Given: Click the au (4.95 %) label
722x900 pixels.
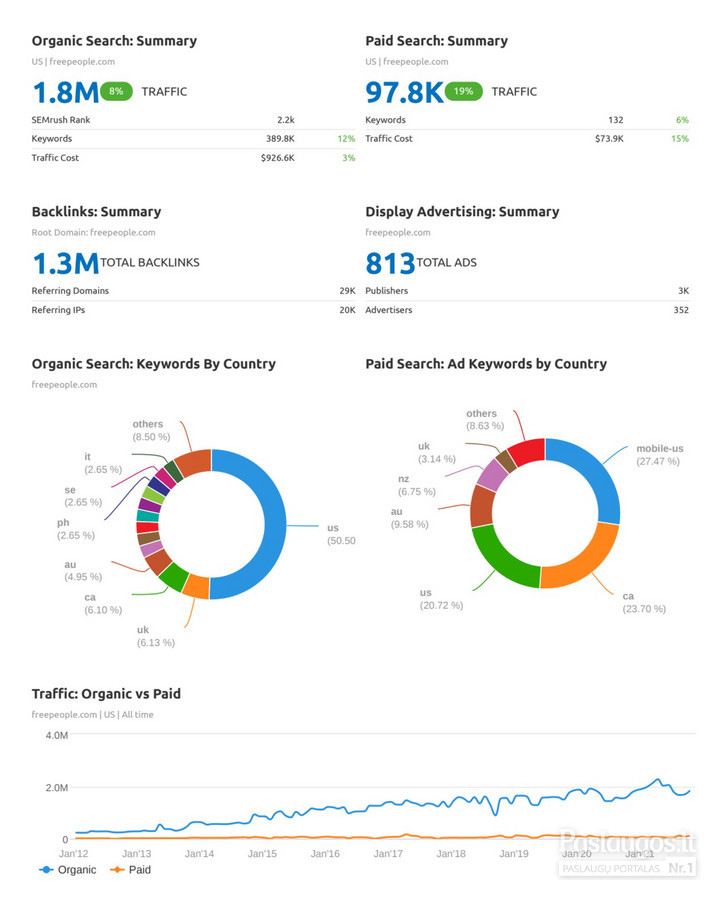Looking at the screenshot, I should click(x=83, y=571).
